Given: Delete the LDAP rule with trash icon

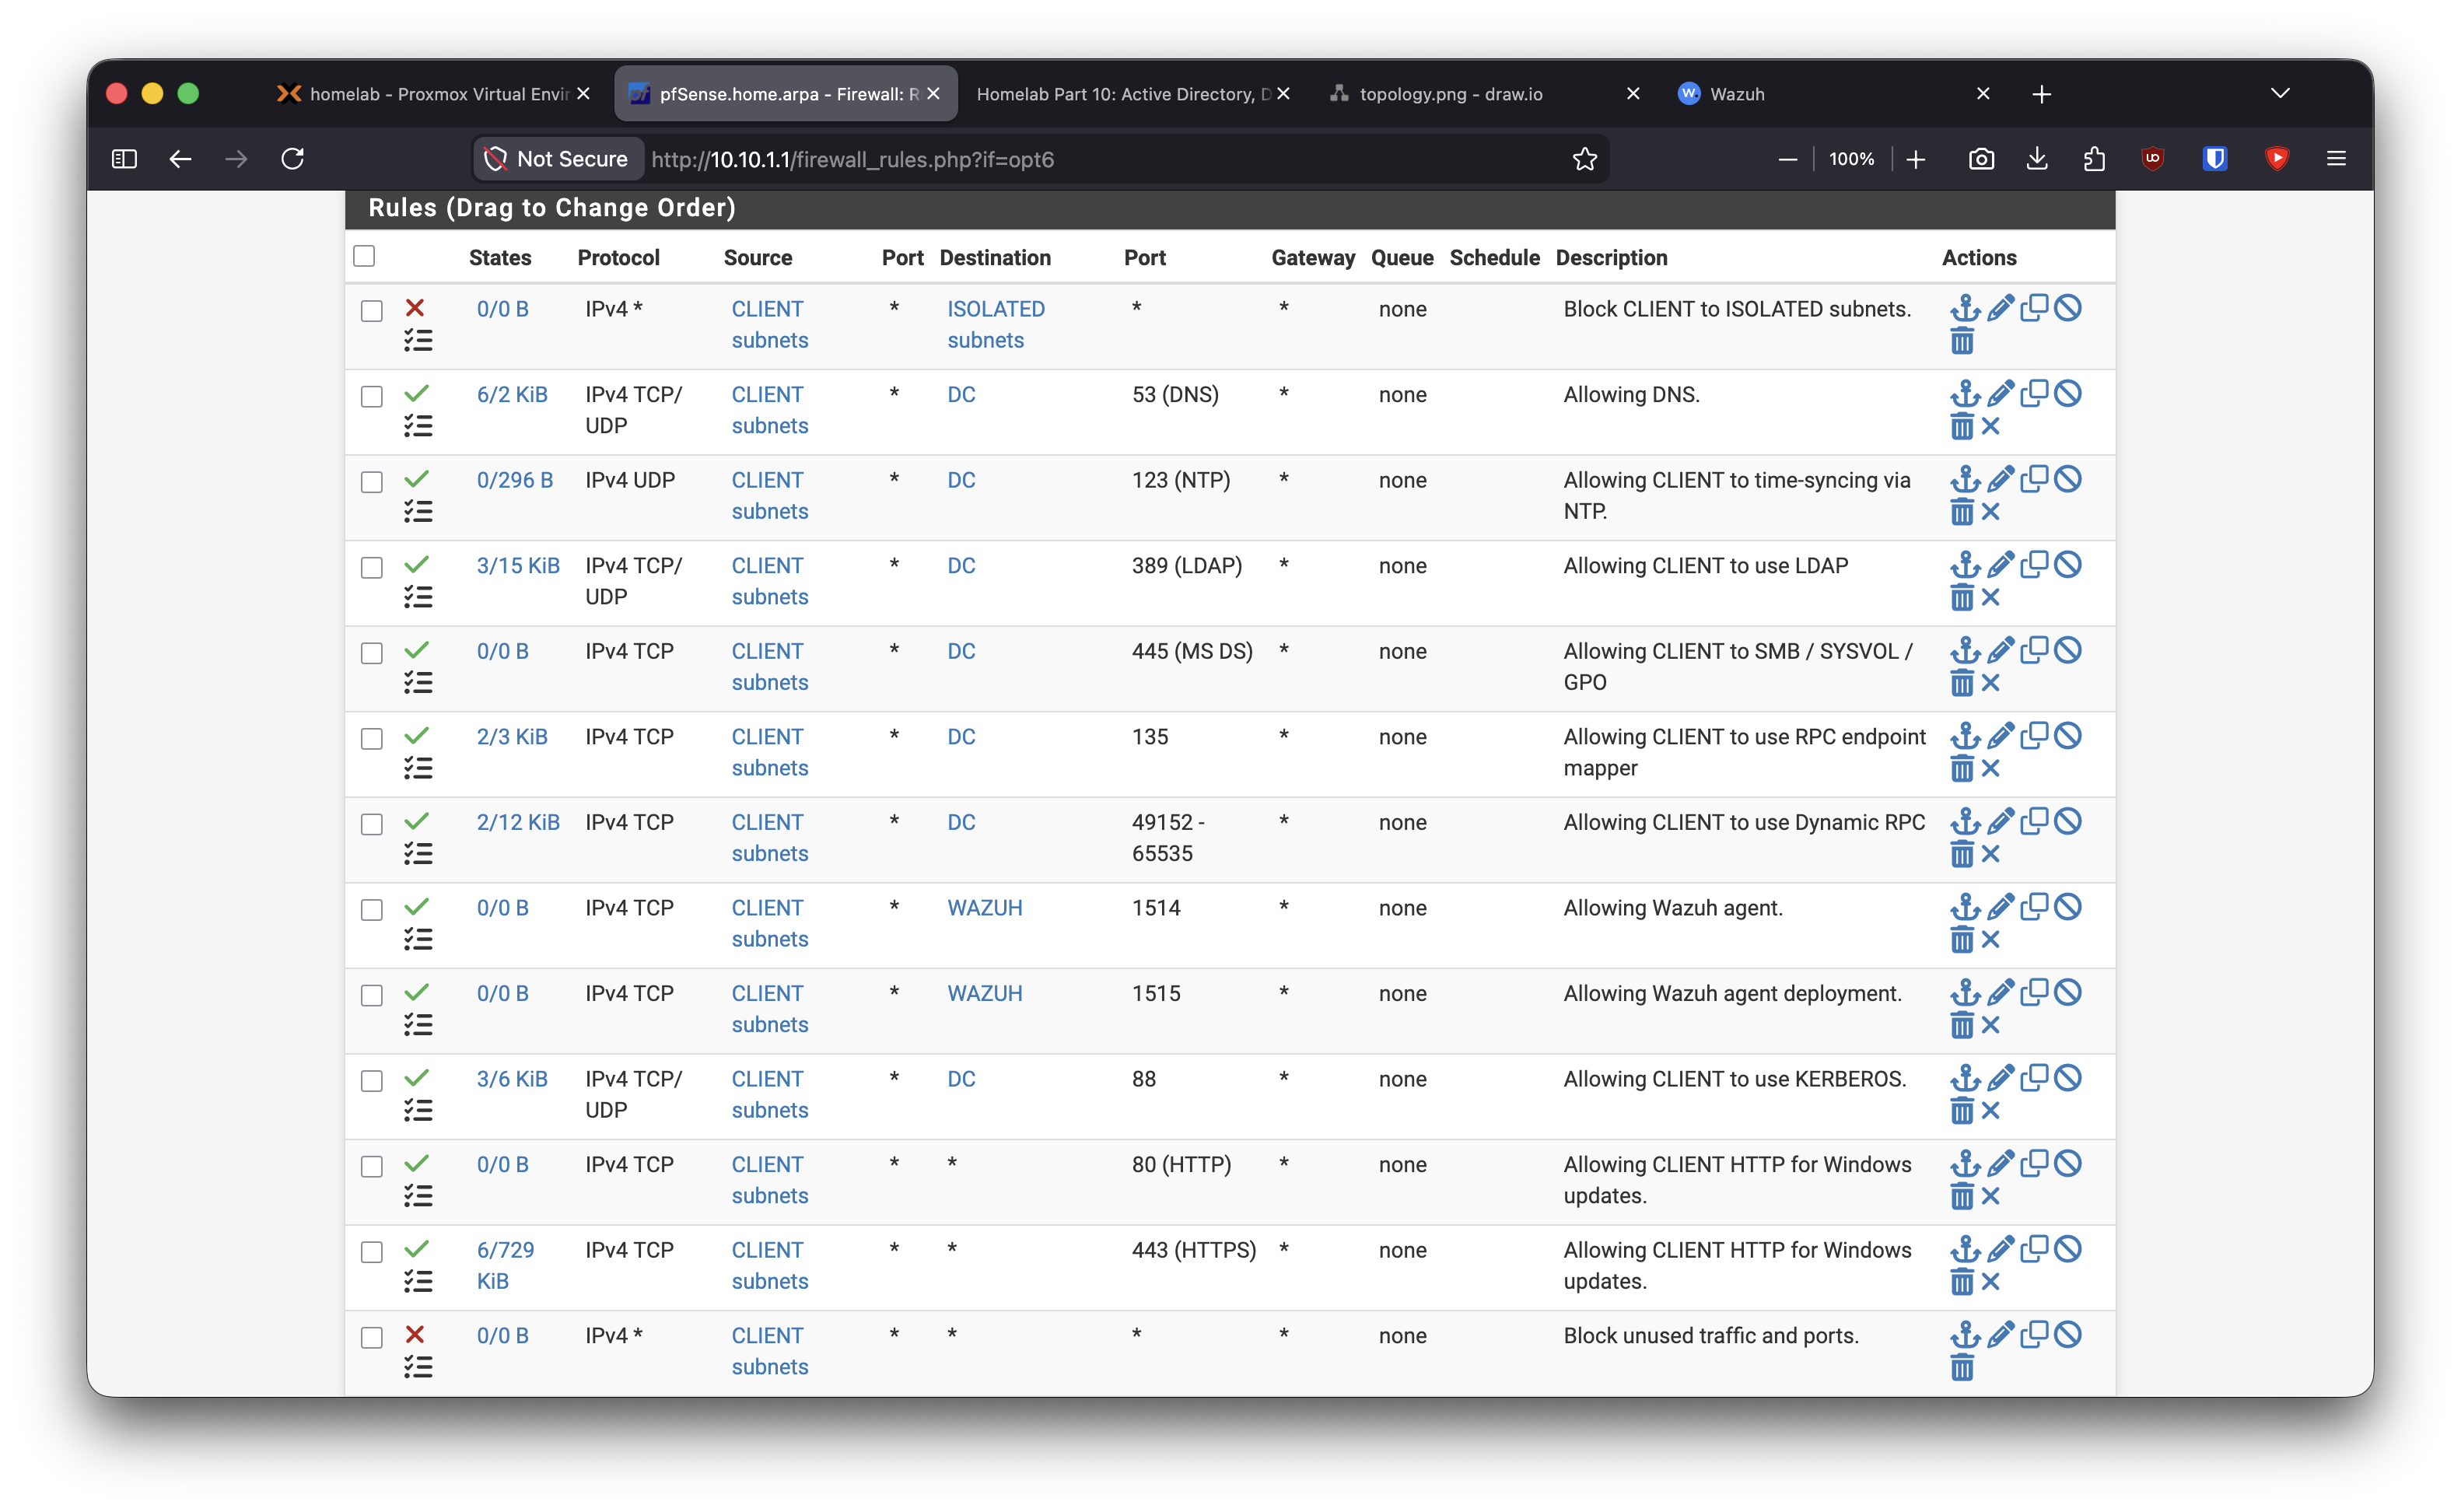Looking at the screenshot, I should click(x=1962, y=598).
